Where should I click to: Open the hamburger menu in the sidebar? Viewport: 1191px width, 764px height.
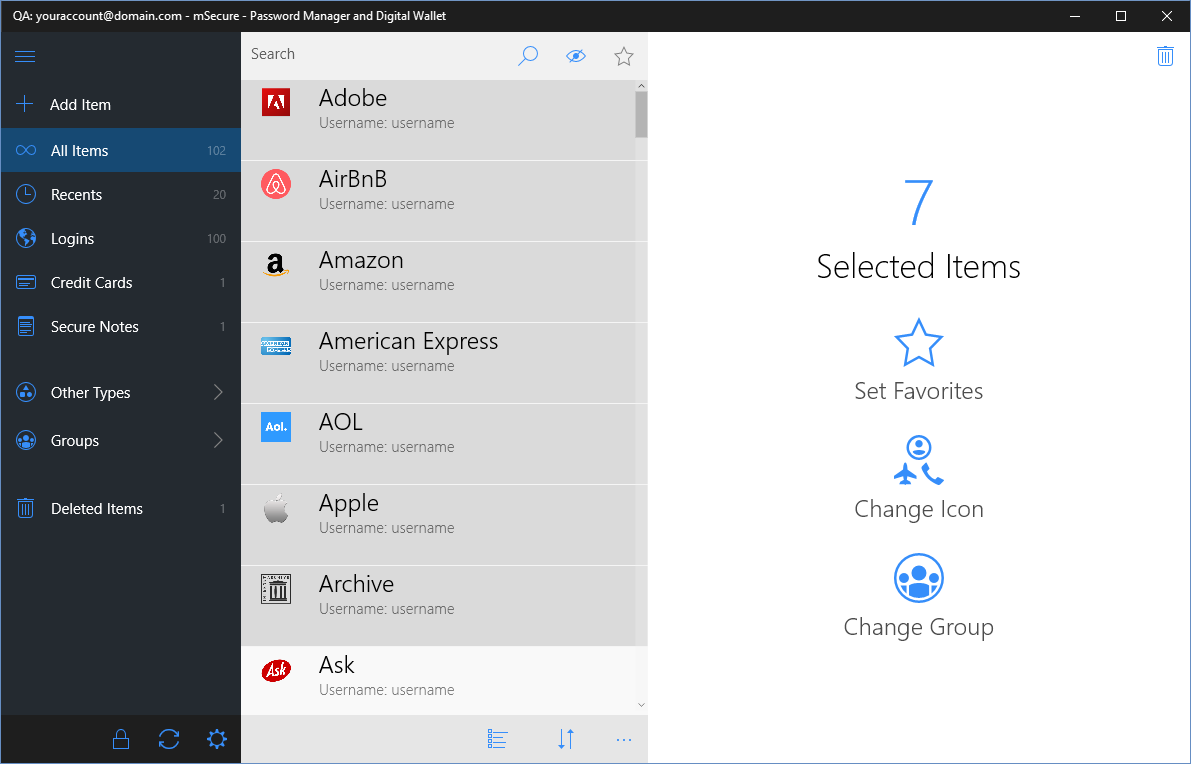25,56
